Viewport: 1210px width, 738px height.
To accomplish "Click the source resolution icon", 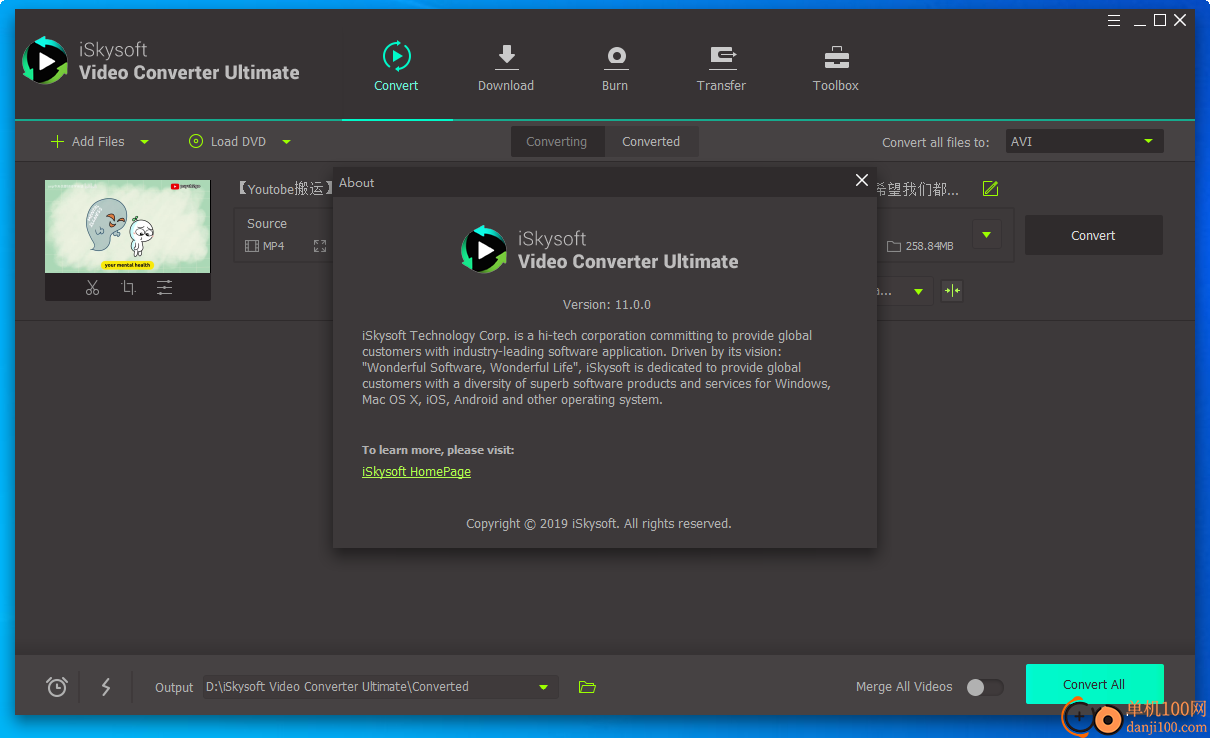I will coord(320,246).
